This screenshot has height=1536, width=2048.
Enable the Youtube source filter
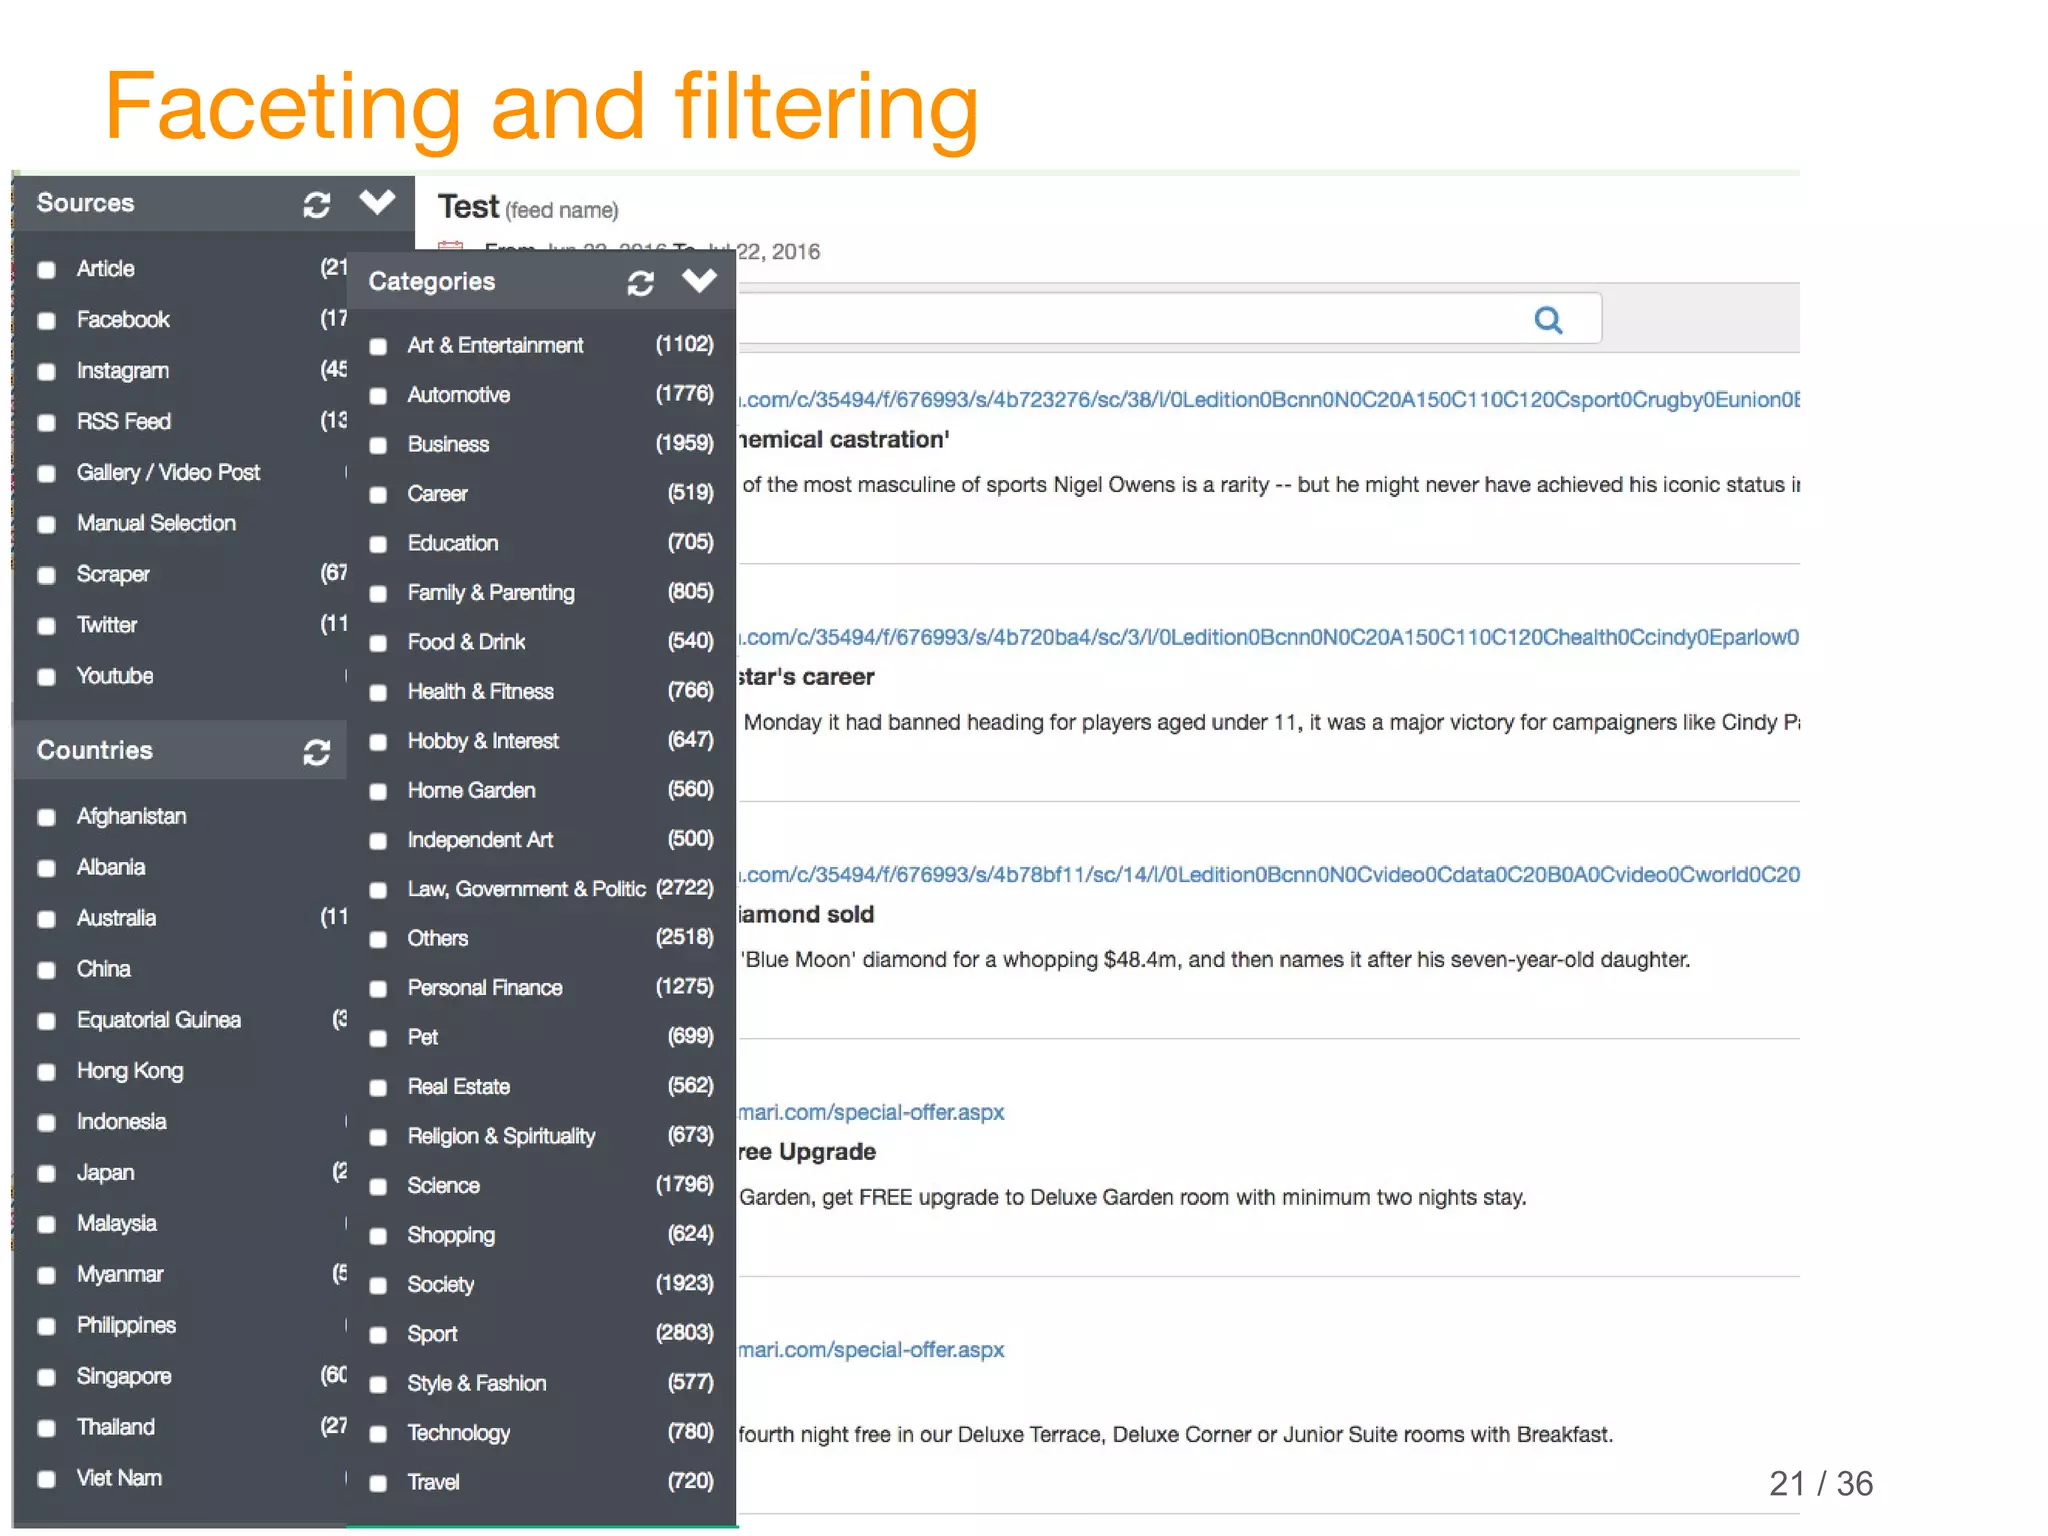point(47,677)
